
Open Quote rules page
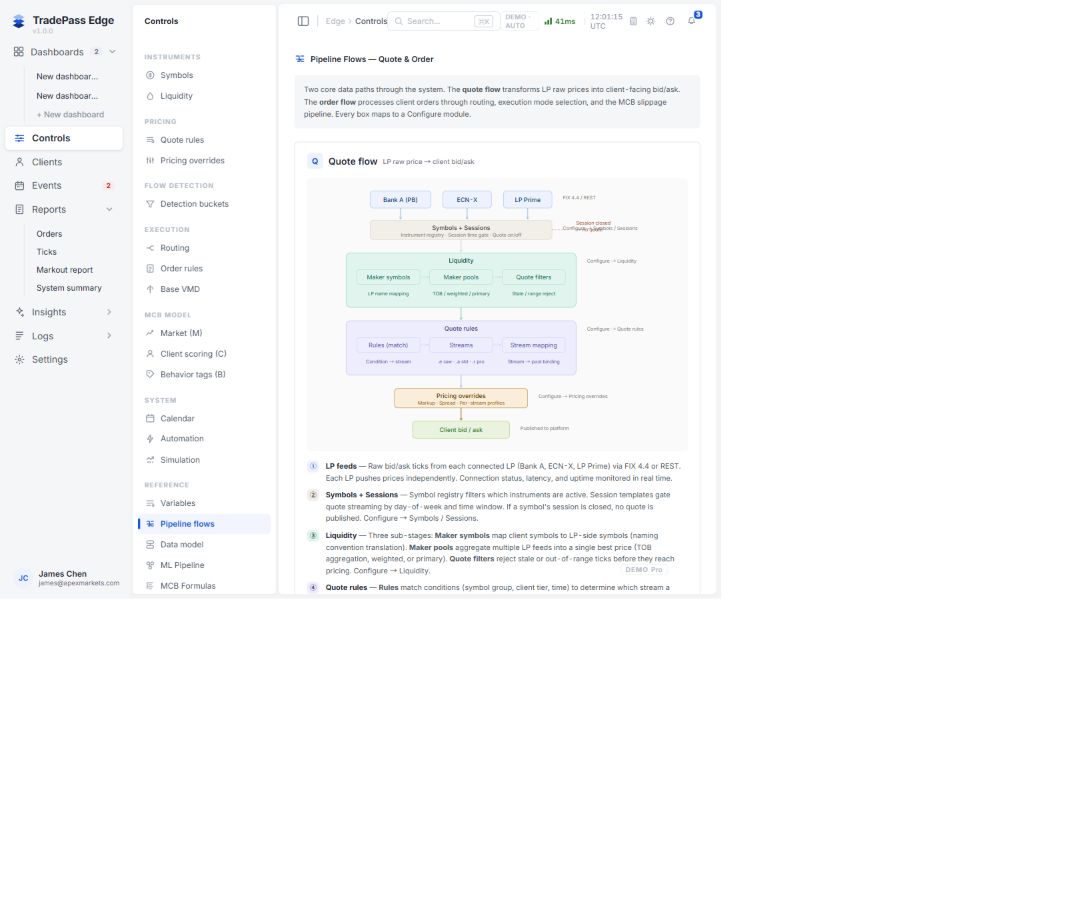coord(204,140)
